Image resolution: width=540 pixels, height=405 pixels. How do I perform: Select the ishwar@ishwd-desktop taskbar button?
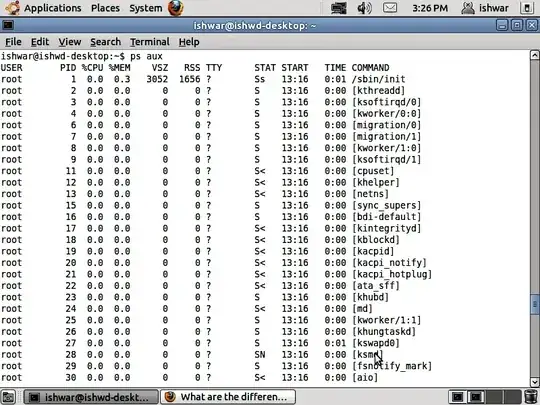[x=91, y=397]
